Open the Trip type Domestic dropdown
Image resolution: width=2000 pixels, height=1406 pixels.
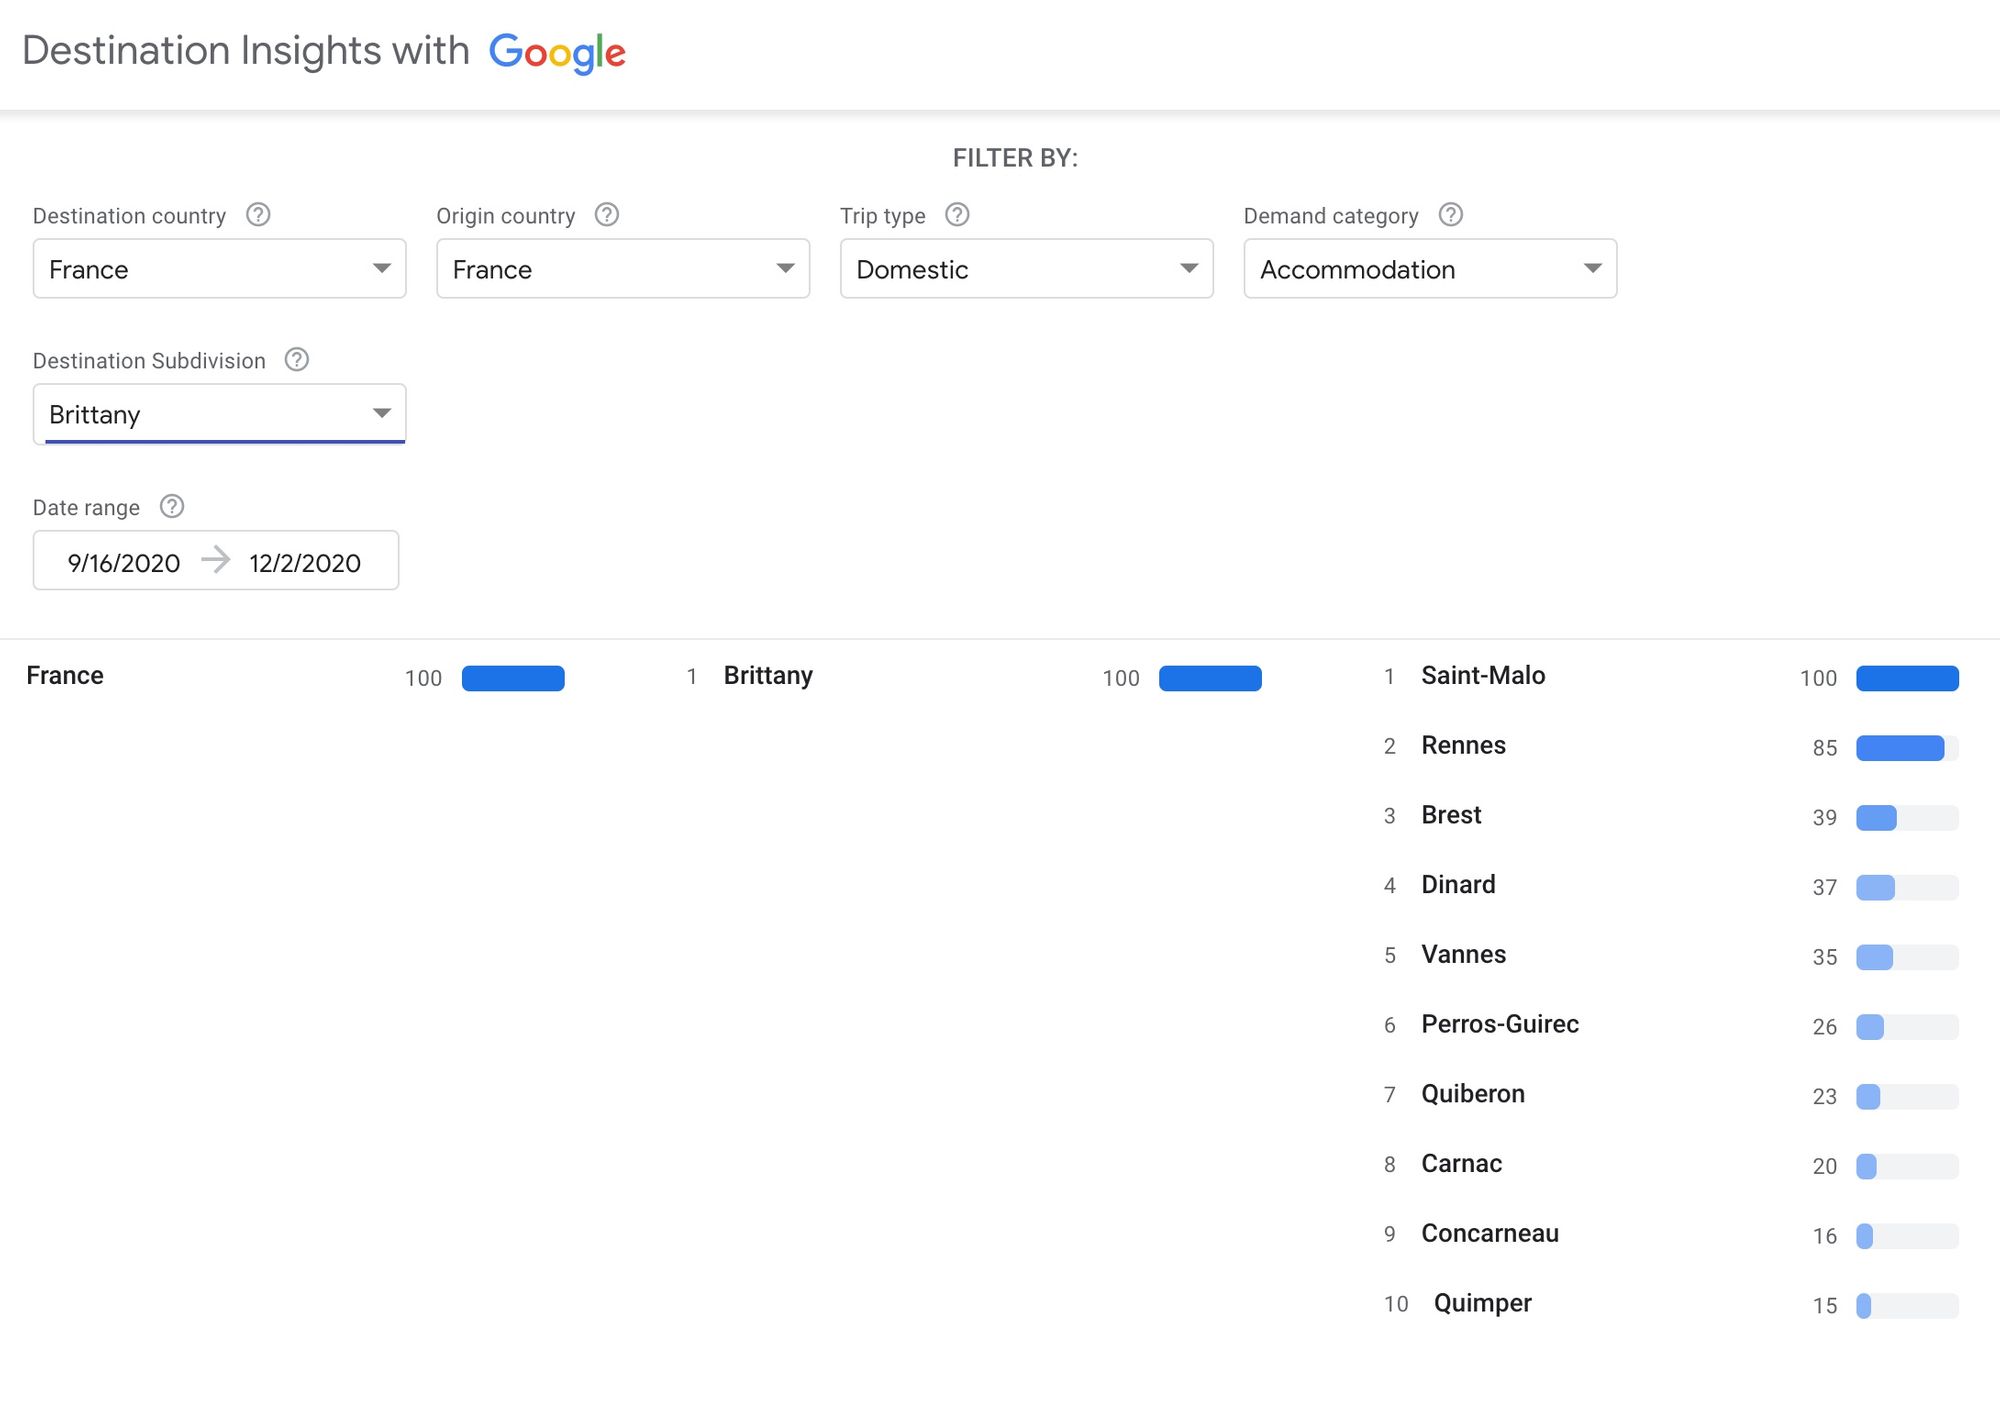1026,269
